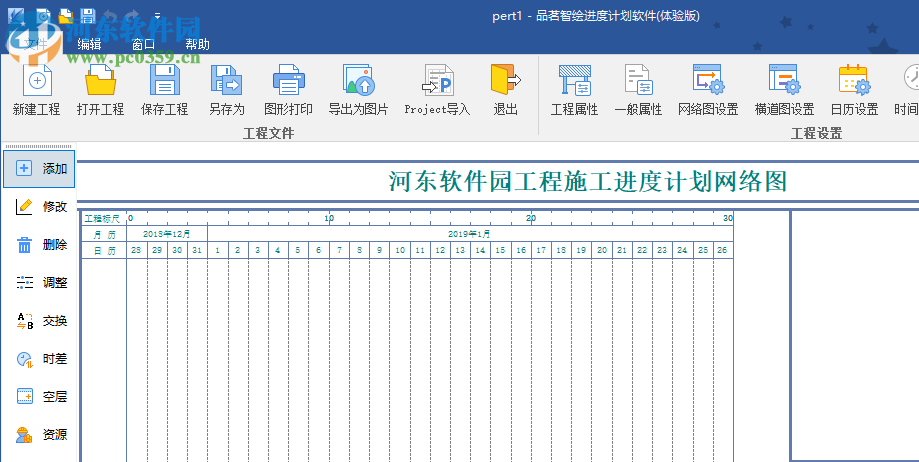
Task: Open the 编辑 (Edit) menu
Action: point(89,44)
